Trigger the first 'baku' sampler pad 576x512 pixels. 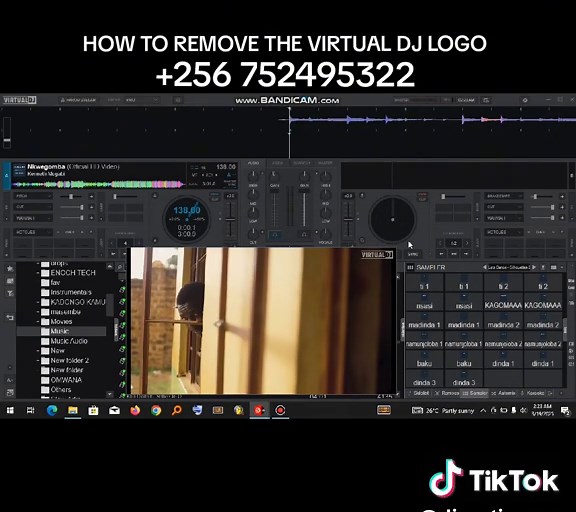click(x=424, y=360)
